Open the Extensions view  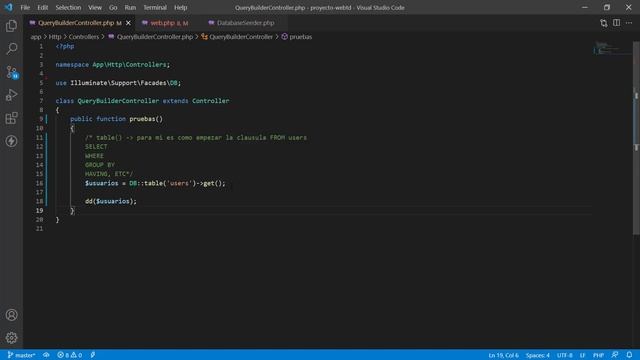[11, 118]
